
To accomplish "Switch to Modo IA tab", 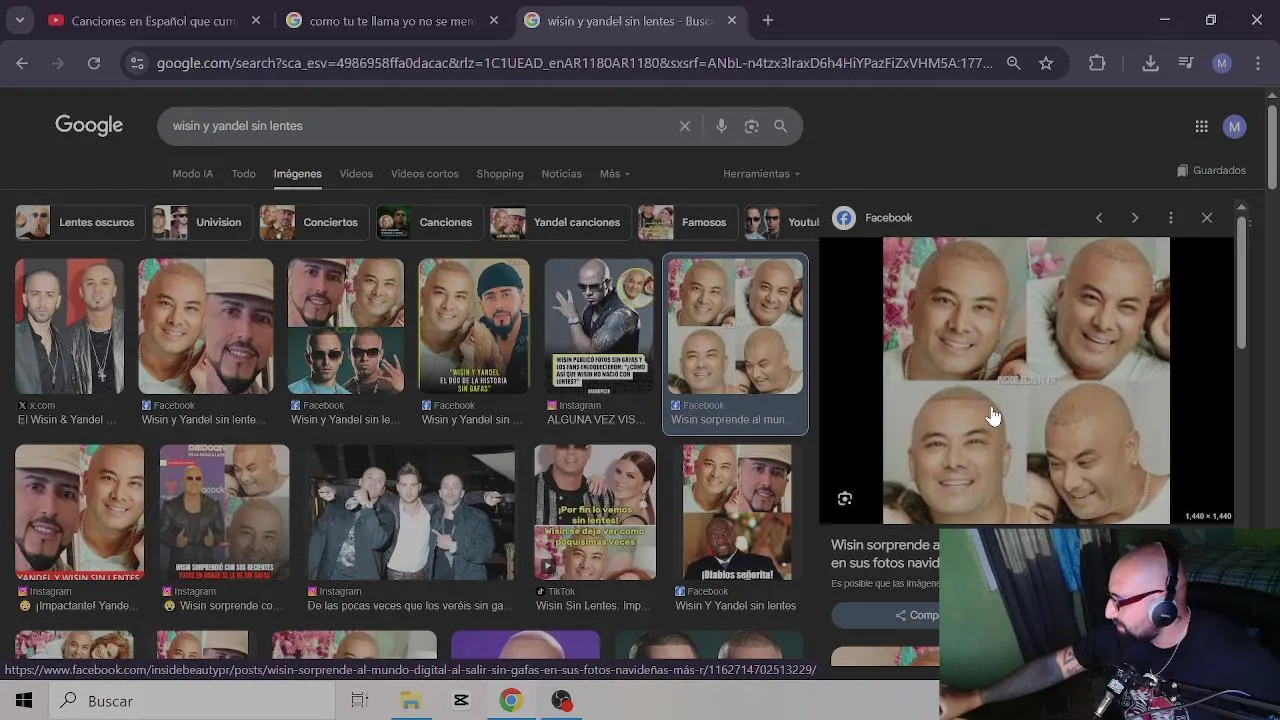I will click(x=192, y=174).
